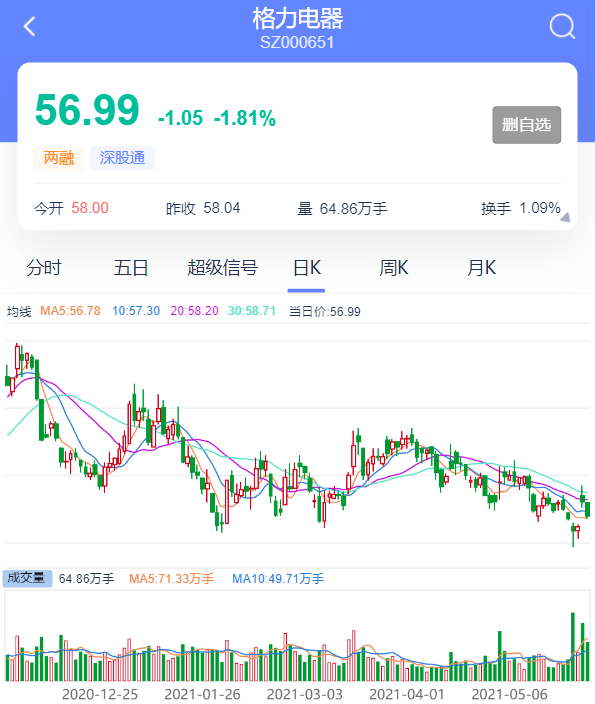The image size is (595, 704).
Task: Tap the 30:58.71 moving average value
Action: (252, 311)
